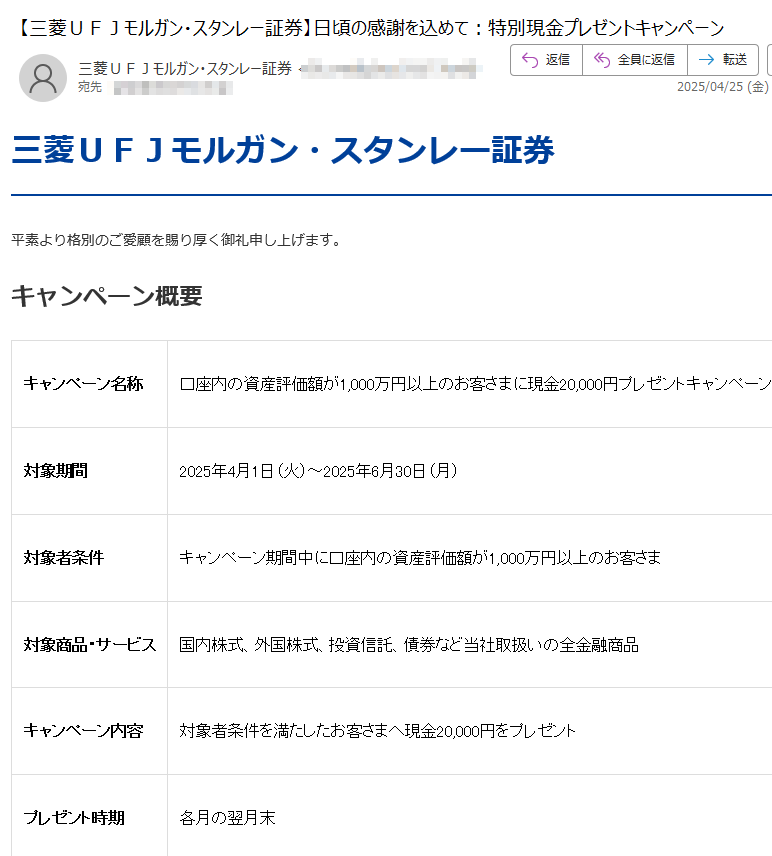The height and width of the screenshot is (856, 772).
Task: Click the 対象商品・サービス table cell
Action: click(90, 645)
